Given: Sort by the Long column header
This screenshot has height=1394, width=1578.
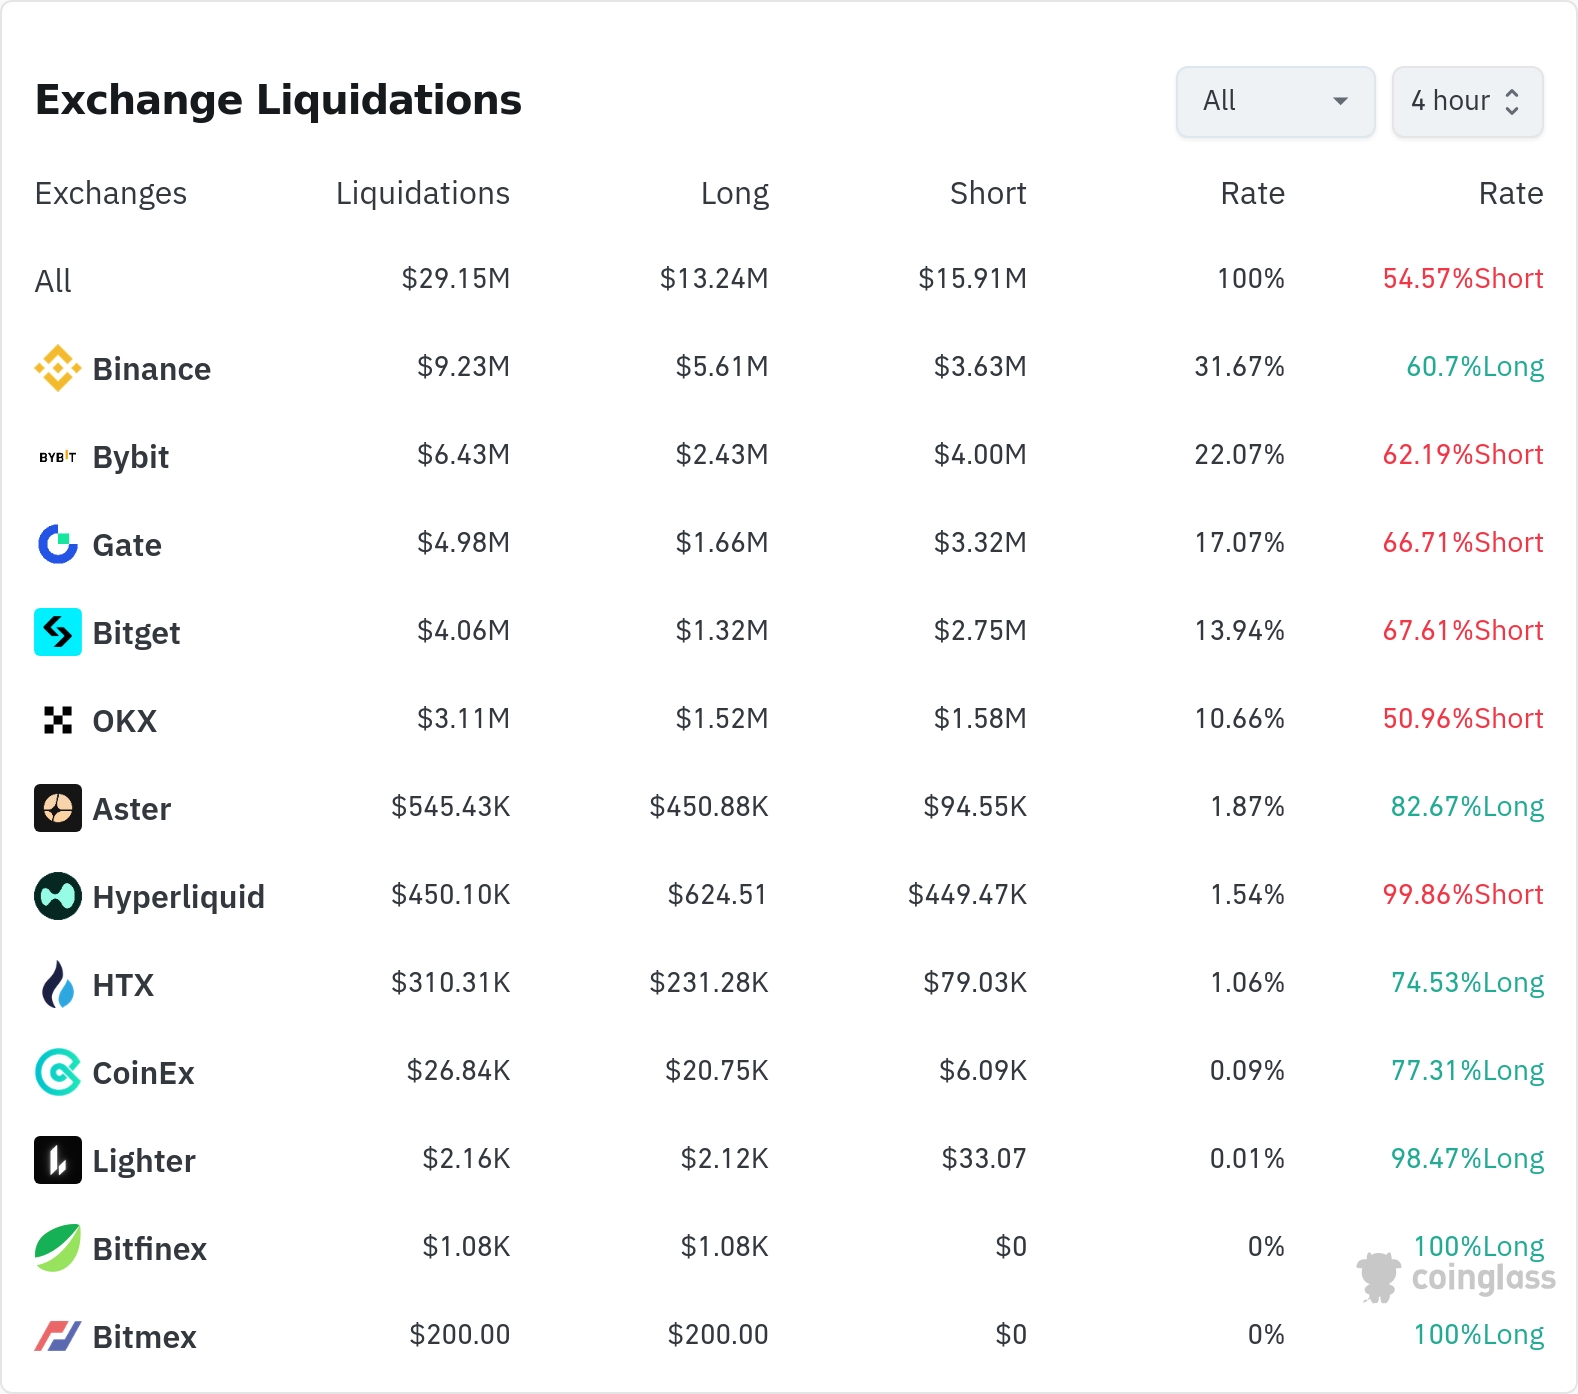Looking at the screenshot, I should (x=734, y=193).
